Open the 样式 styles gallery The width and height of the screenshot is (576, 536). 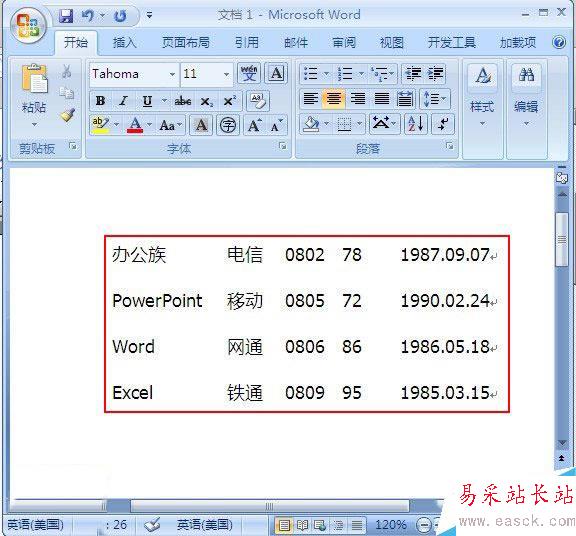482,96
